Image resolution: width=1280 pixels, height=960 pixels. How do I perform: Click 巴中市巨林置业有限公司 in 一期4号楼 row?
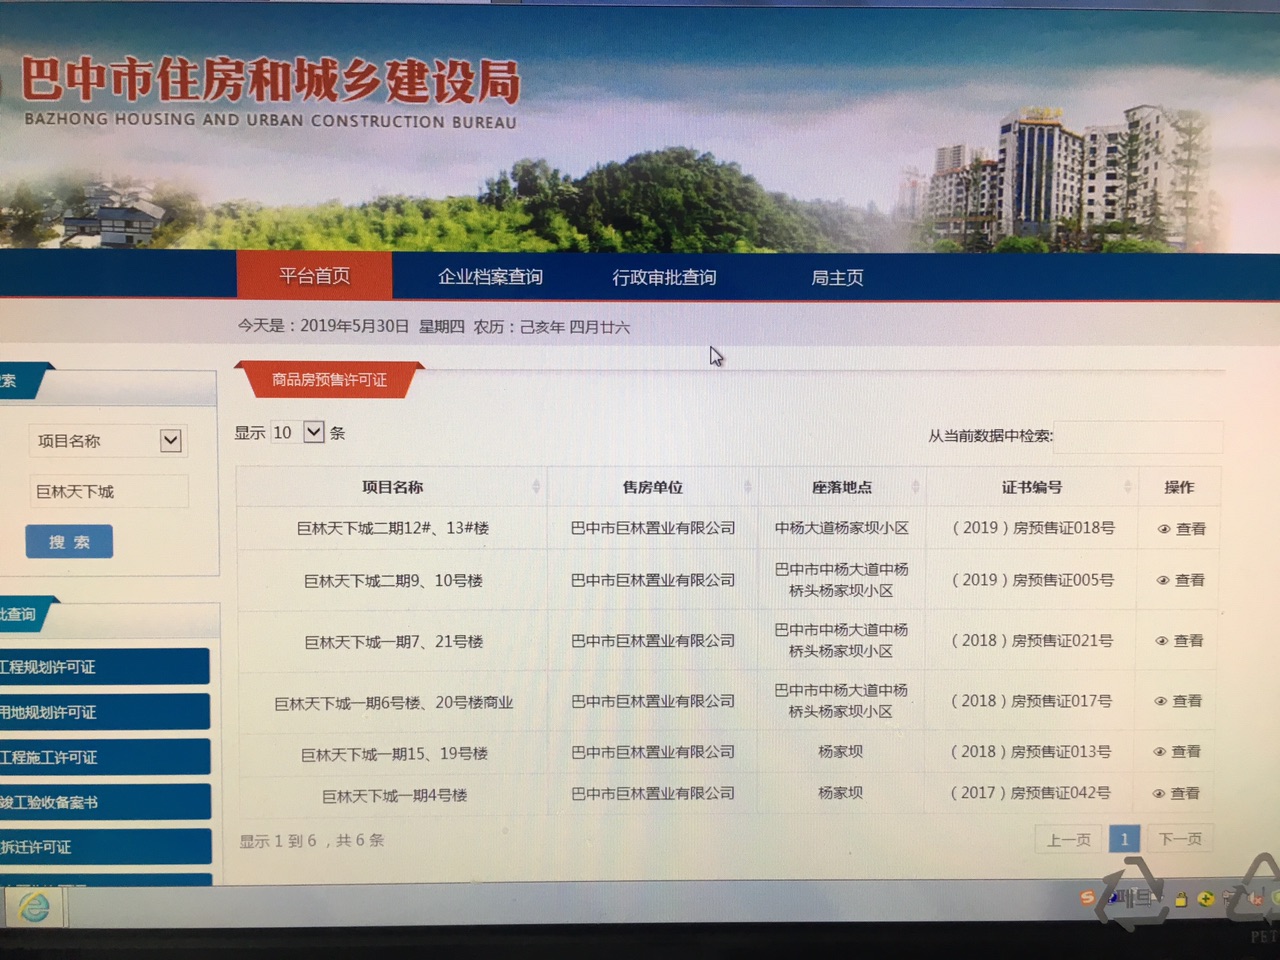[x=652, y=793]
